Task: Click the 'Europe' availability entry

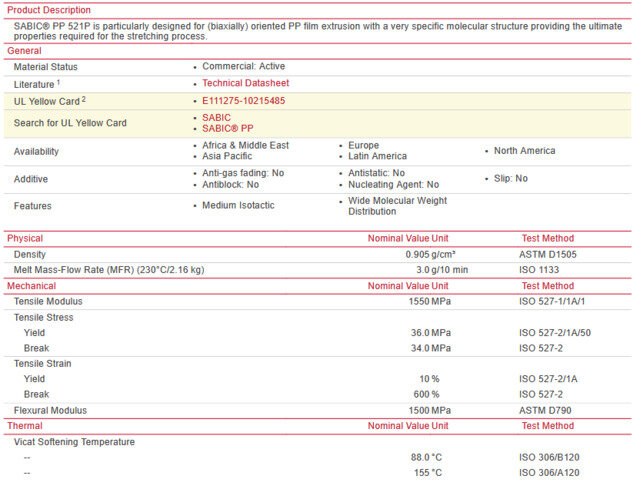Action: tap(363, 145)
